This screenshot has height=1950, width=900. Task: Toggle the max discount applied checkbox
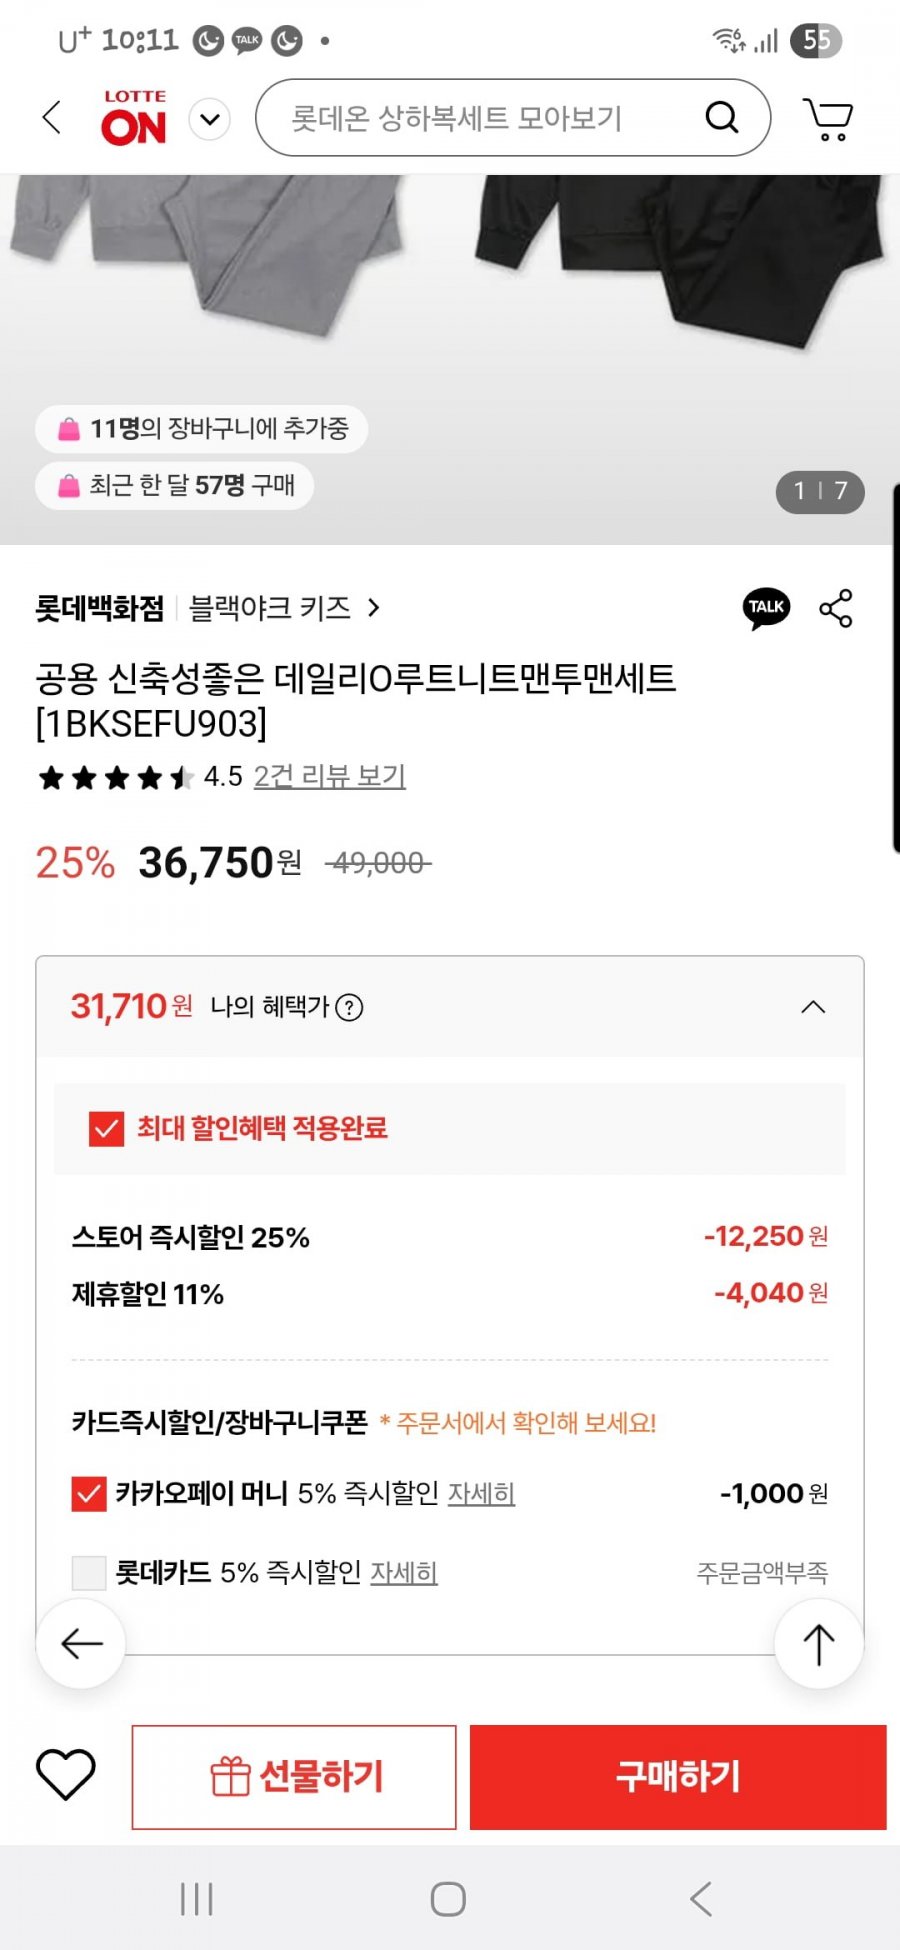[107, 1129]
